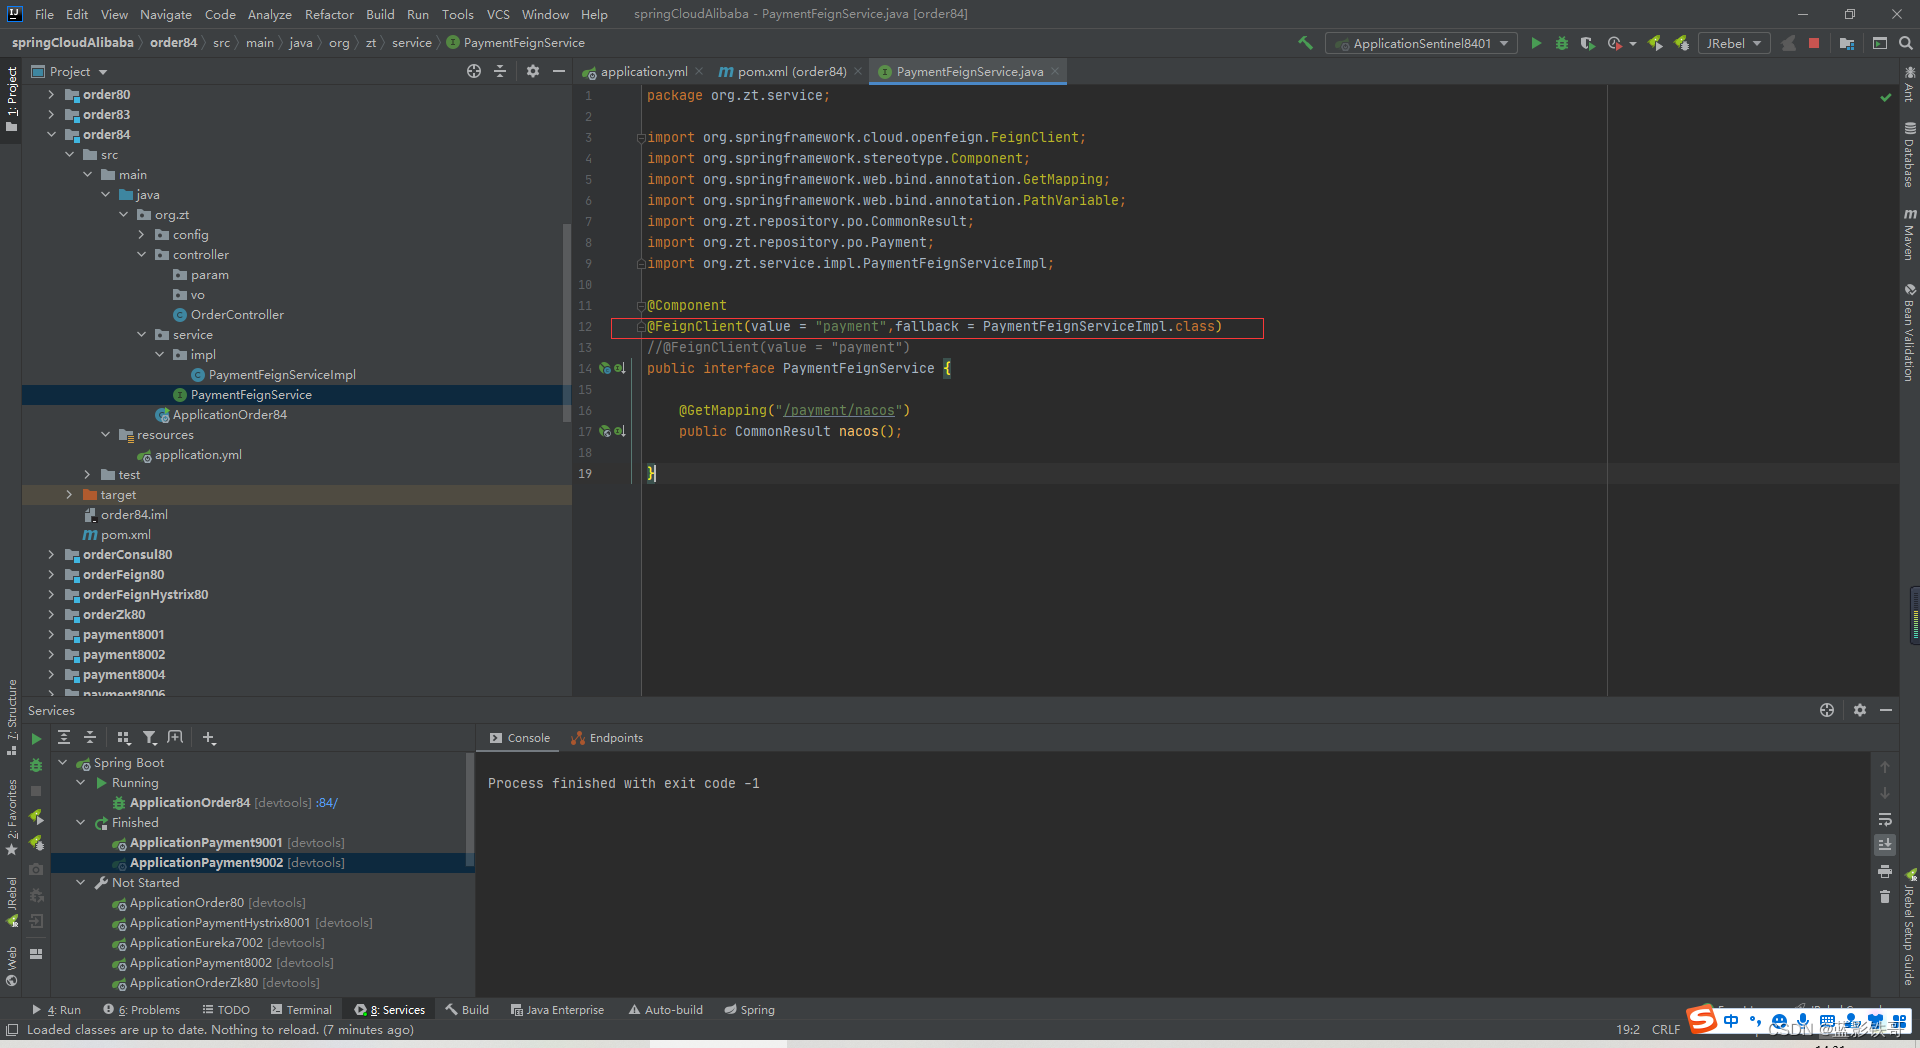
Task: Click Locate in Project crosshair icon
Action: coord(474,71)
